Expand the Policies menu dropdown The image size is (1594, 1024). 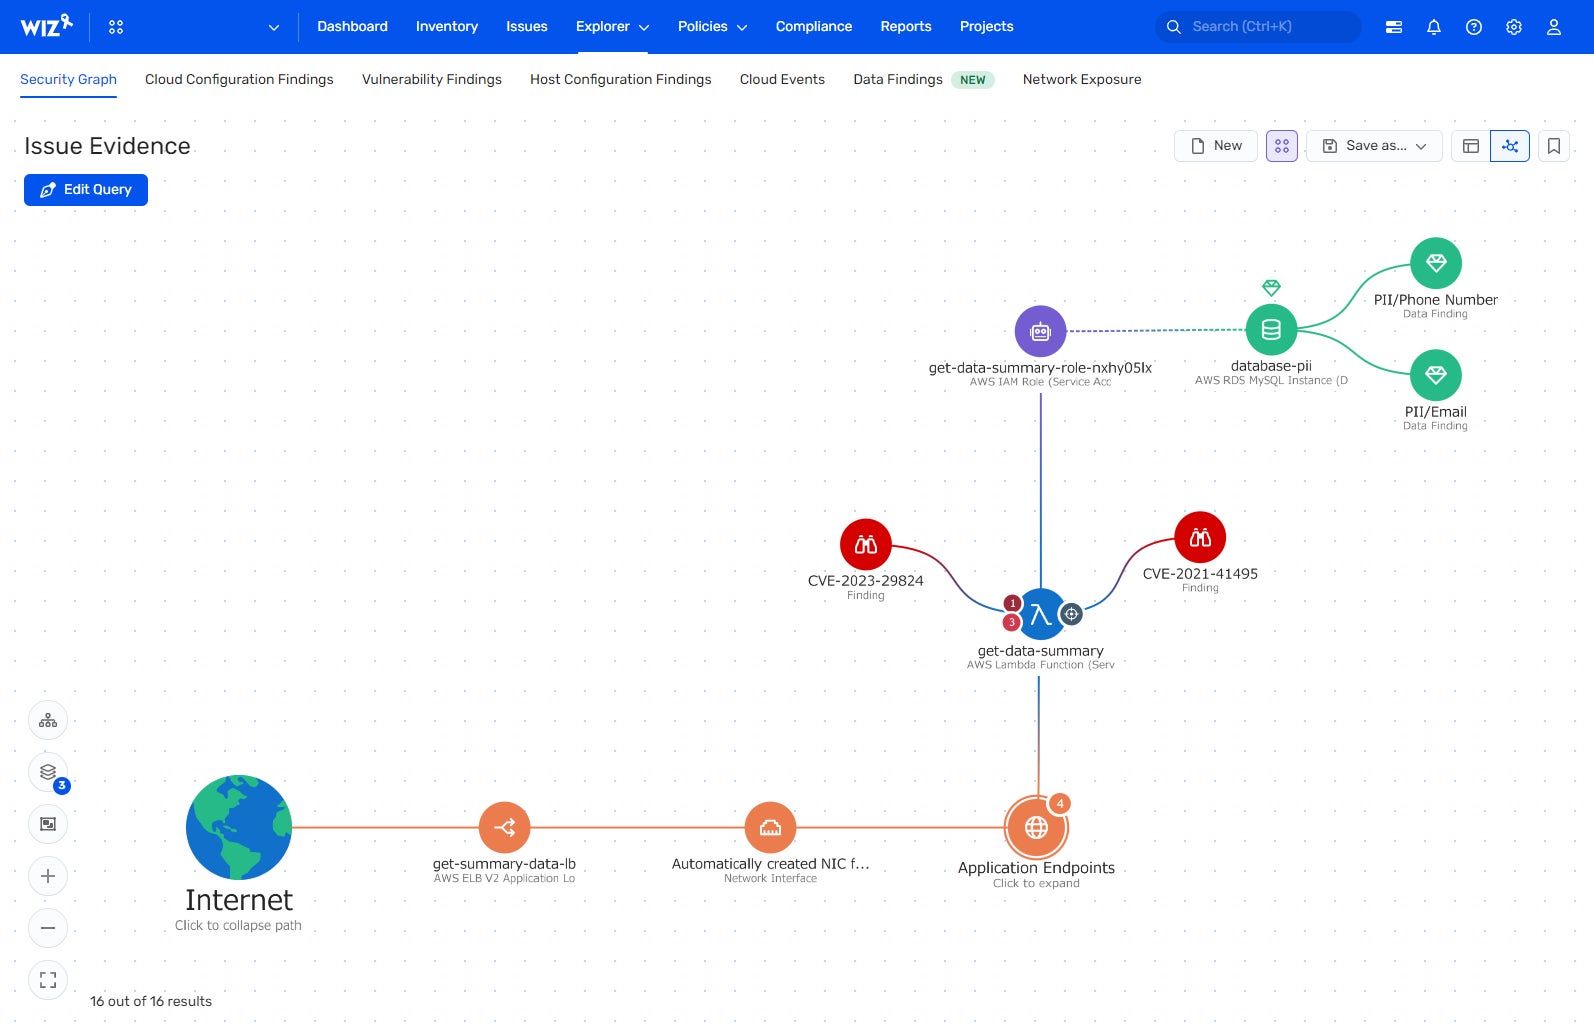pyautogui.click(x=712, y=27)
